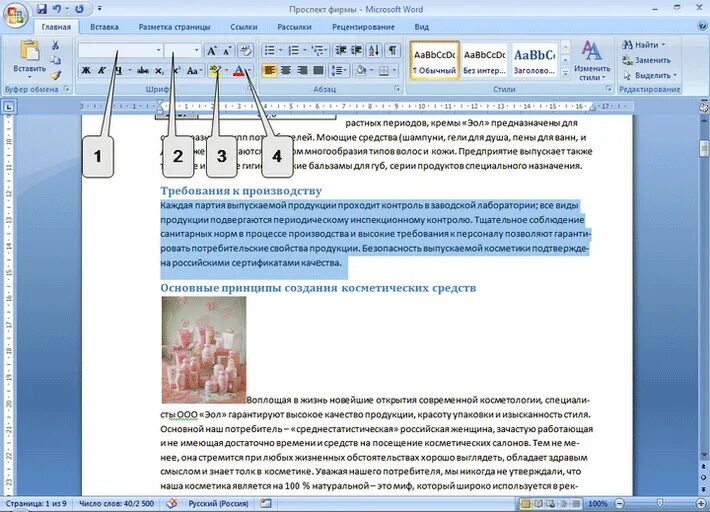Viewport: 710px width, 512px height.
Task: Open the Разметка страницы tab
Action: coord(174,27)
